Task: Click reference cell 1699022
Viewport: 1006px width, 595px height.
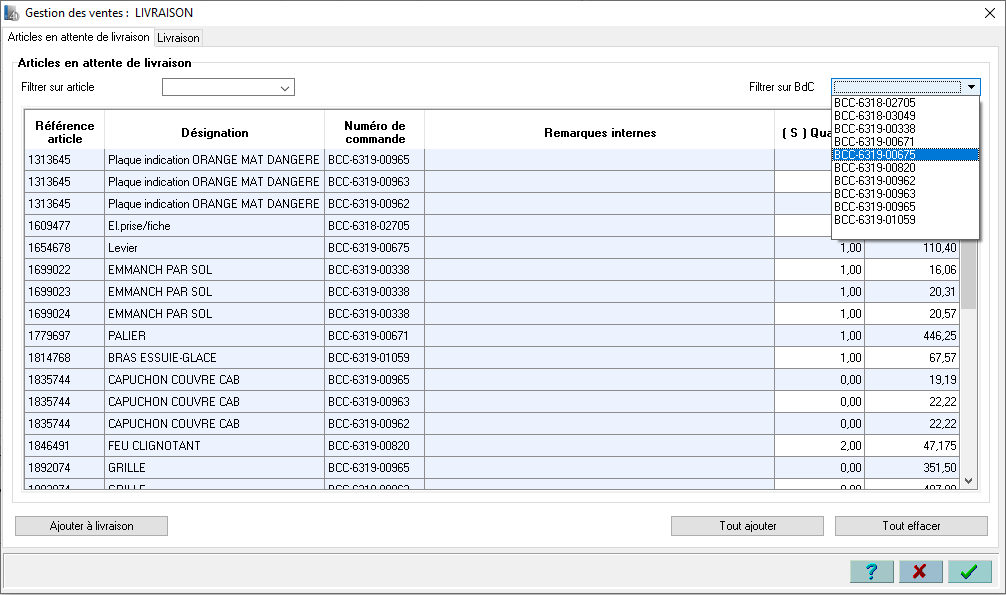Action: (65, 270)
